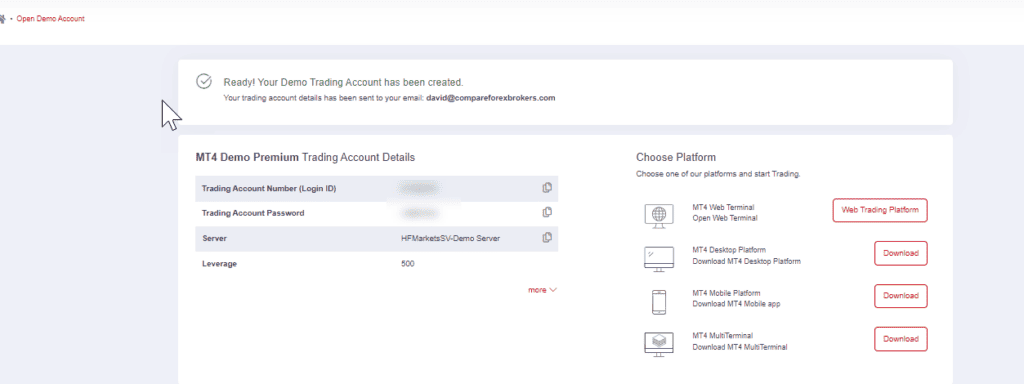1024x384 pixels.
Task: Open the Open Demo Account breadcrumb link
Action: click(x=50, y=19)
